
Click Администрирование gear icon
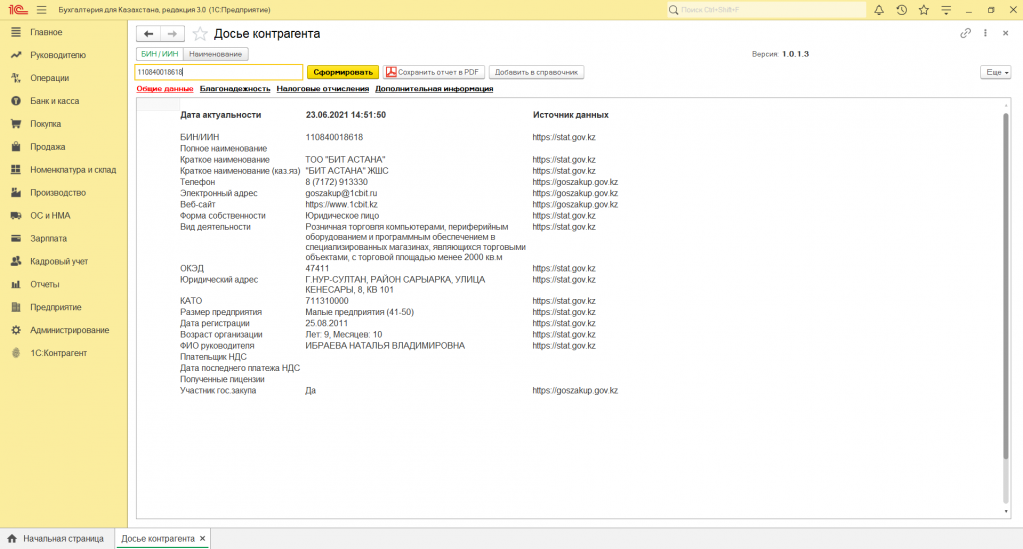tap(16, 330)
